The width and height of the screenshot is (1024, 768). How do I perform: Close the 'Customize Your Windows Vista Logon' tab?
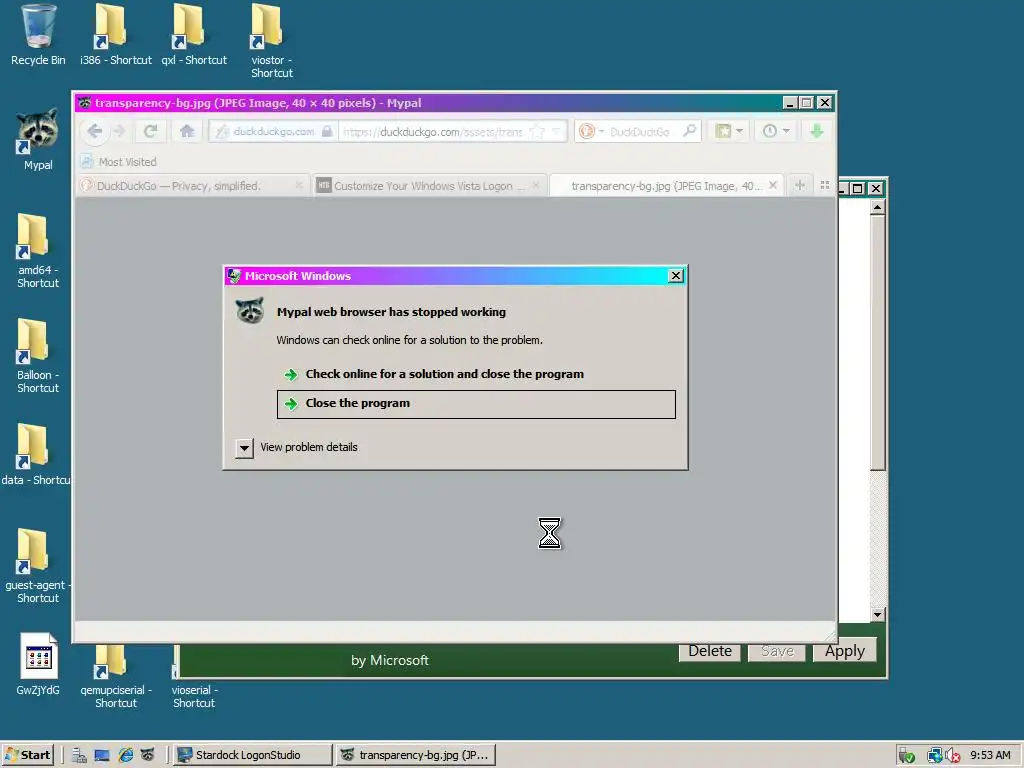(536, 185)
